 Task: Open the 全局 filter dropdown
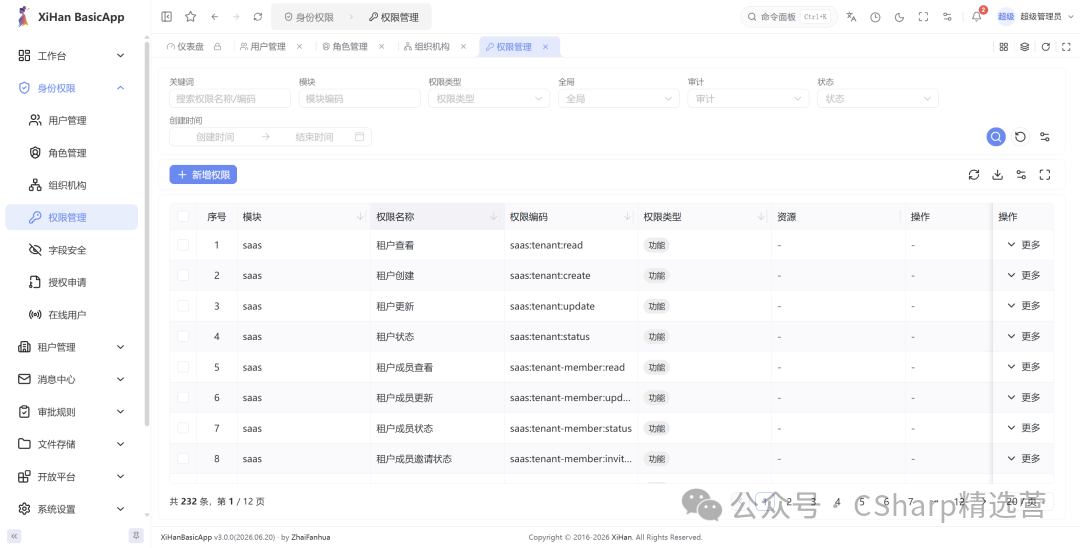tap(619, 98)
